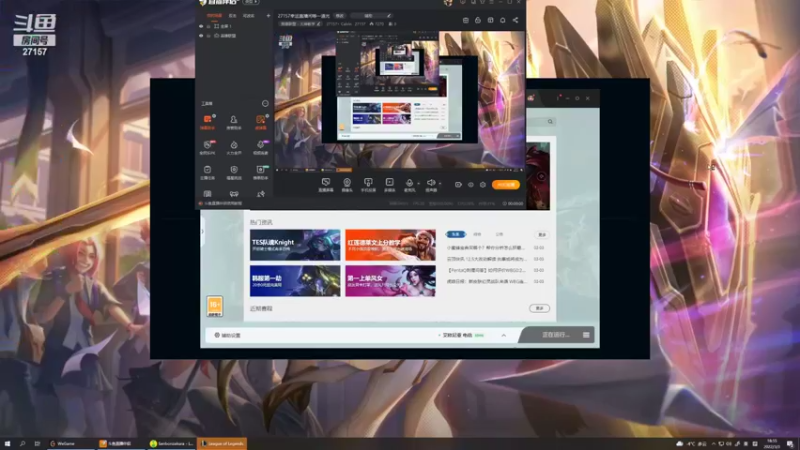Toggle the lock on the second scene source

click(x=208, y=36)
